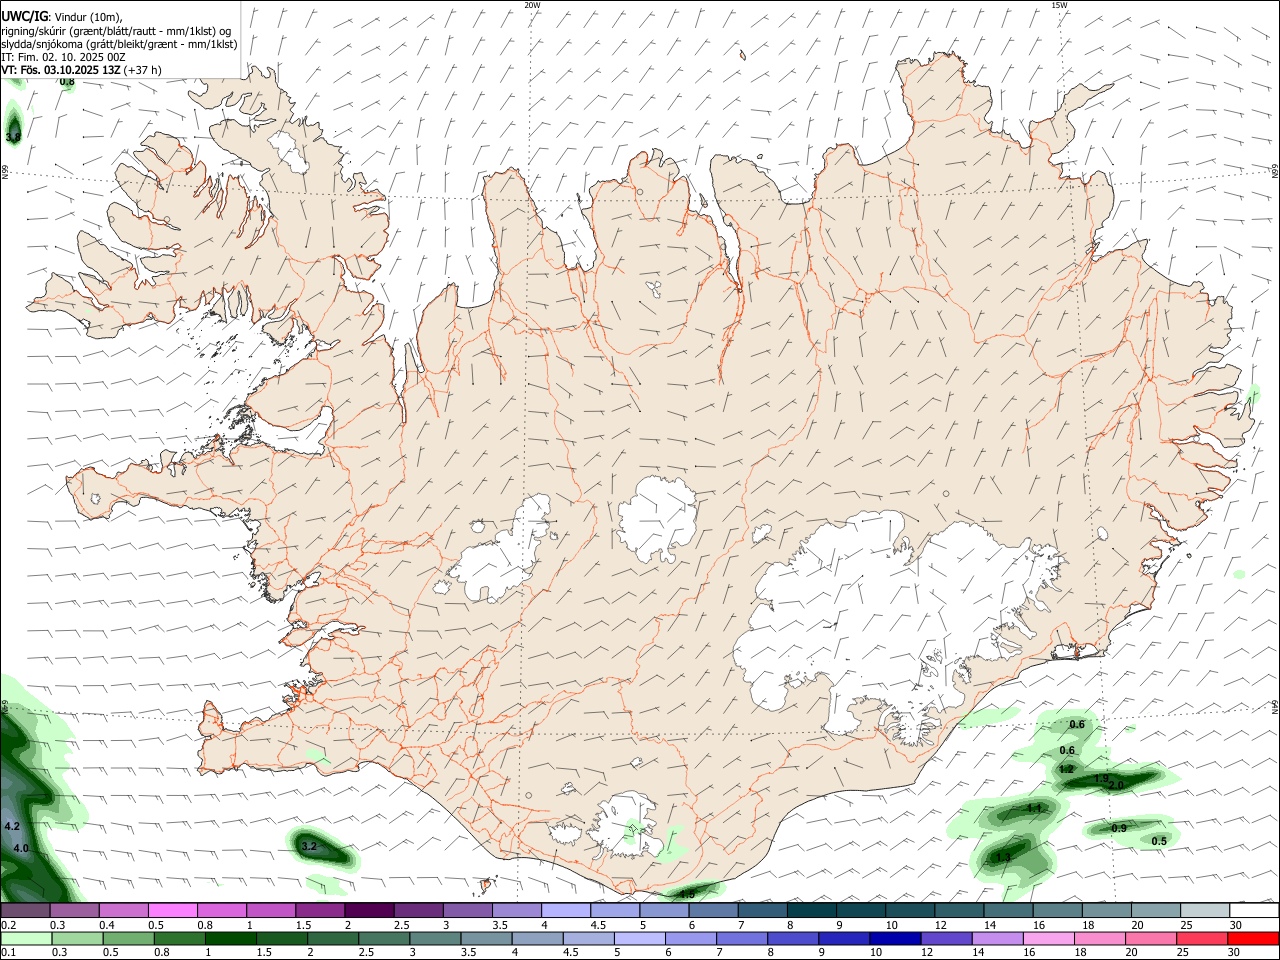The width and height of the screenshot is (1280, 960).
Task: Select the '1.9' precipitation value on map
Action: tap(1101, 779)
